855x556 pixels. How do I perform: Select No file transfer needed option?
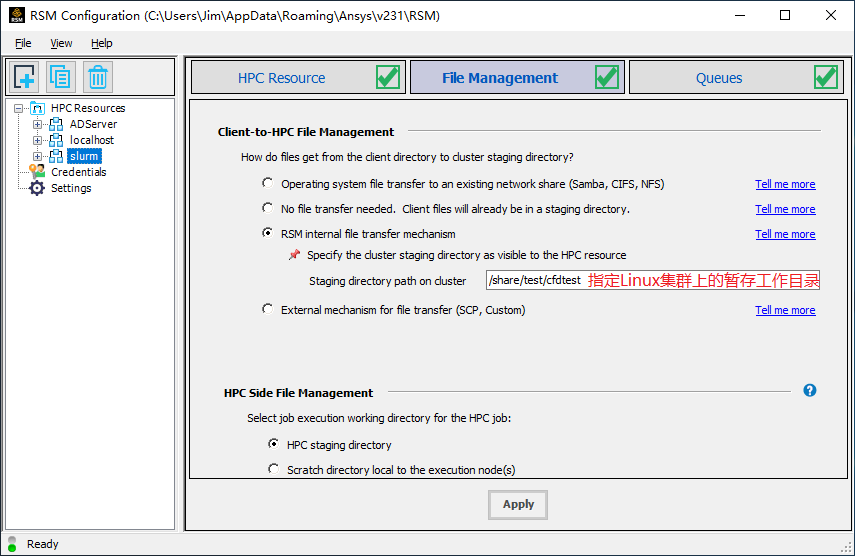pyautogui.click(x=267, y=208)
